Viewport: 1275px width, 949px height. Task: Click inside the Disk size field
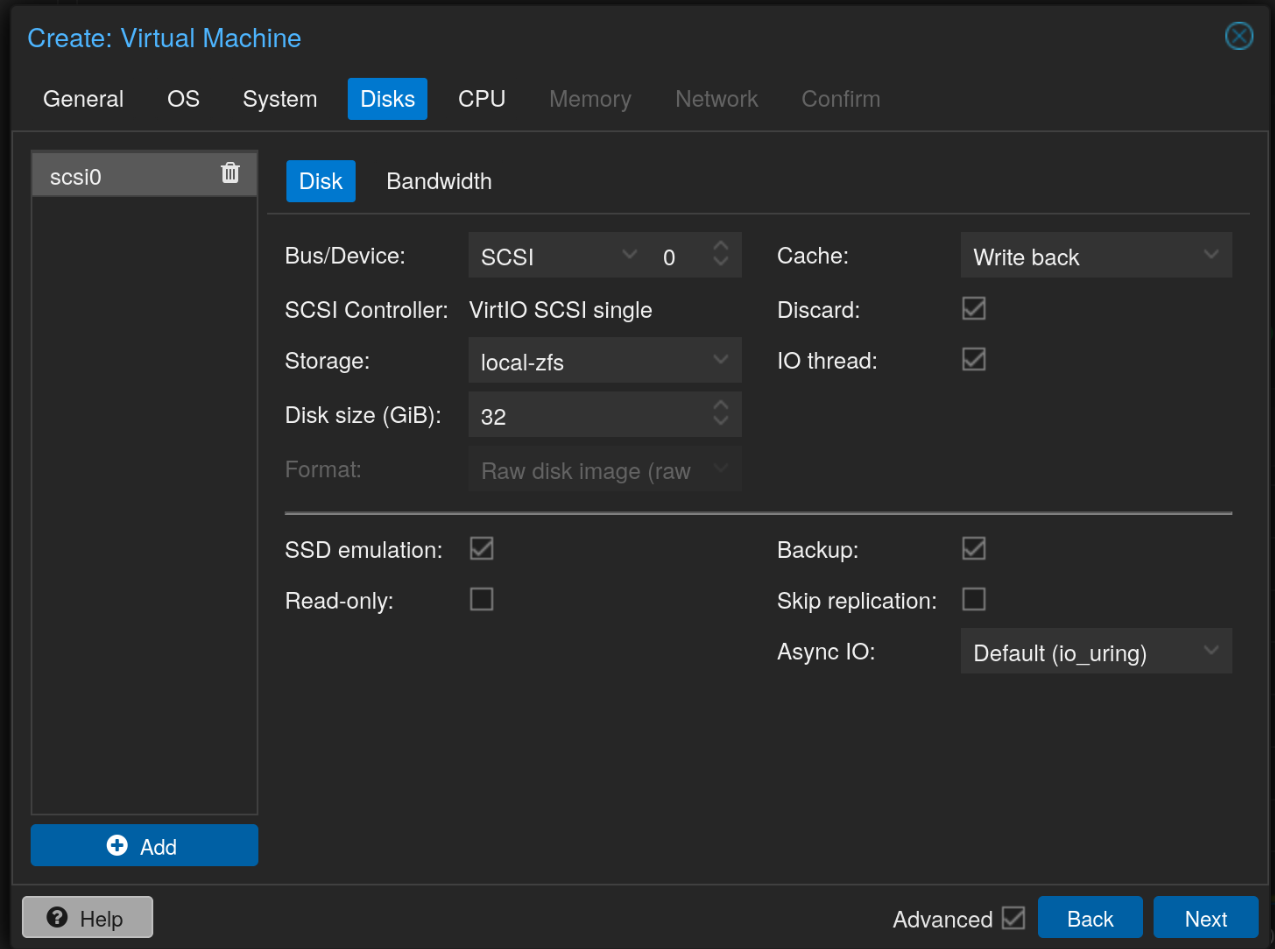coord(580,414)
